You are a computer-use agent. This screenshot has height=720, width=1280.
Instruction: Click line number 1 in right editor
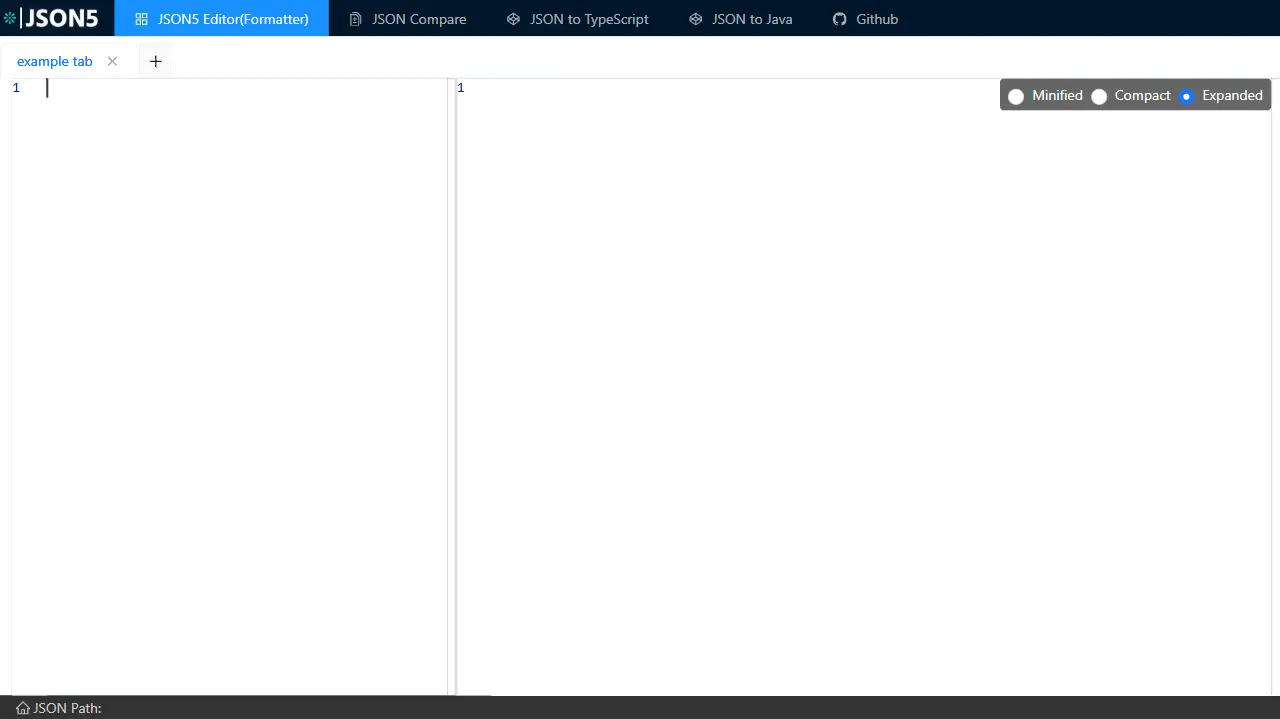point(460,88)
